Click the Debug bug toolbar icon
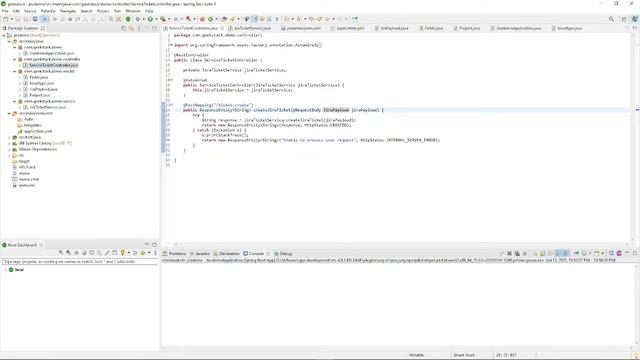Image resolution: width=640 pixels, height=360 pixels. pos(138,19)
